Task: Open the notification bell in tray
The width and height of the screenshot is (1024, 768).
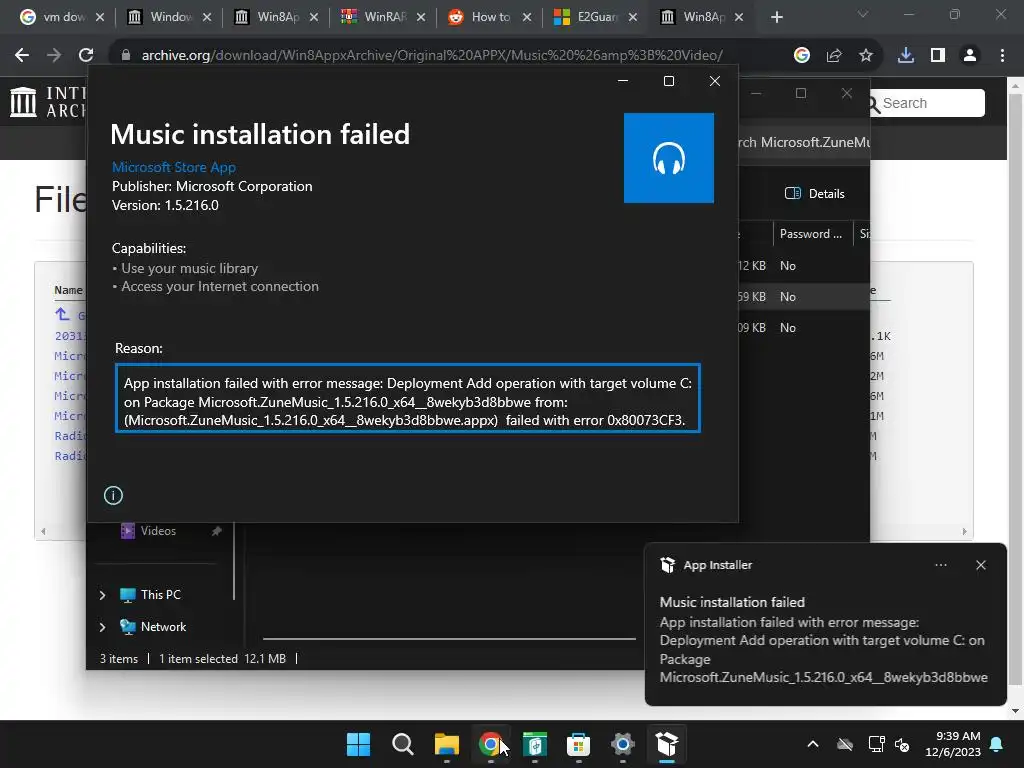Action: [997, 744]
